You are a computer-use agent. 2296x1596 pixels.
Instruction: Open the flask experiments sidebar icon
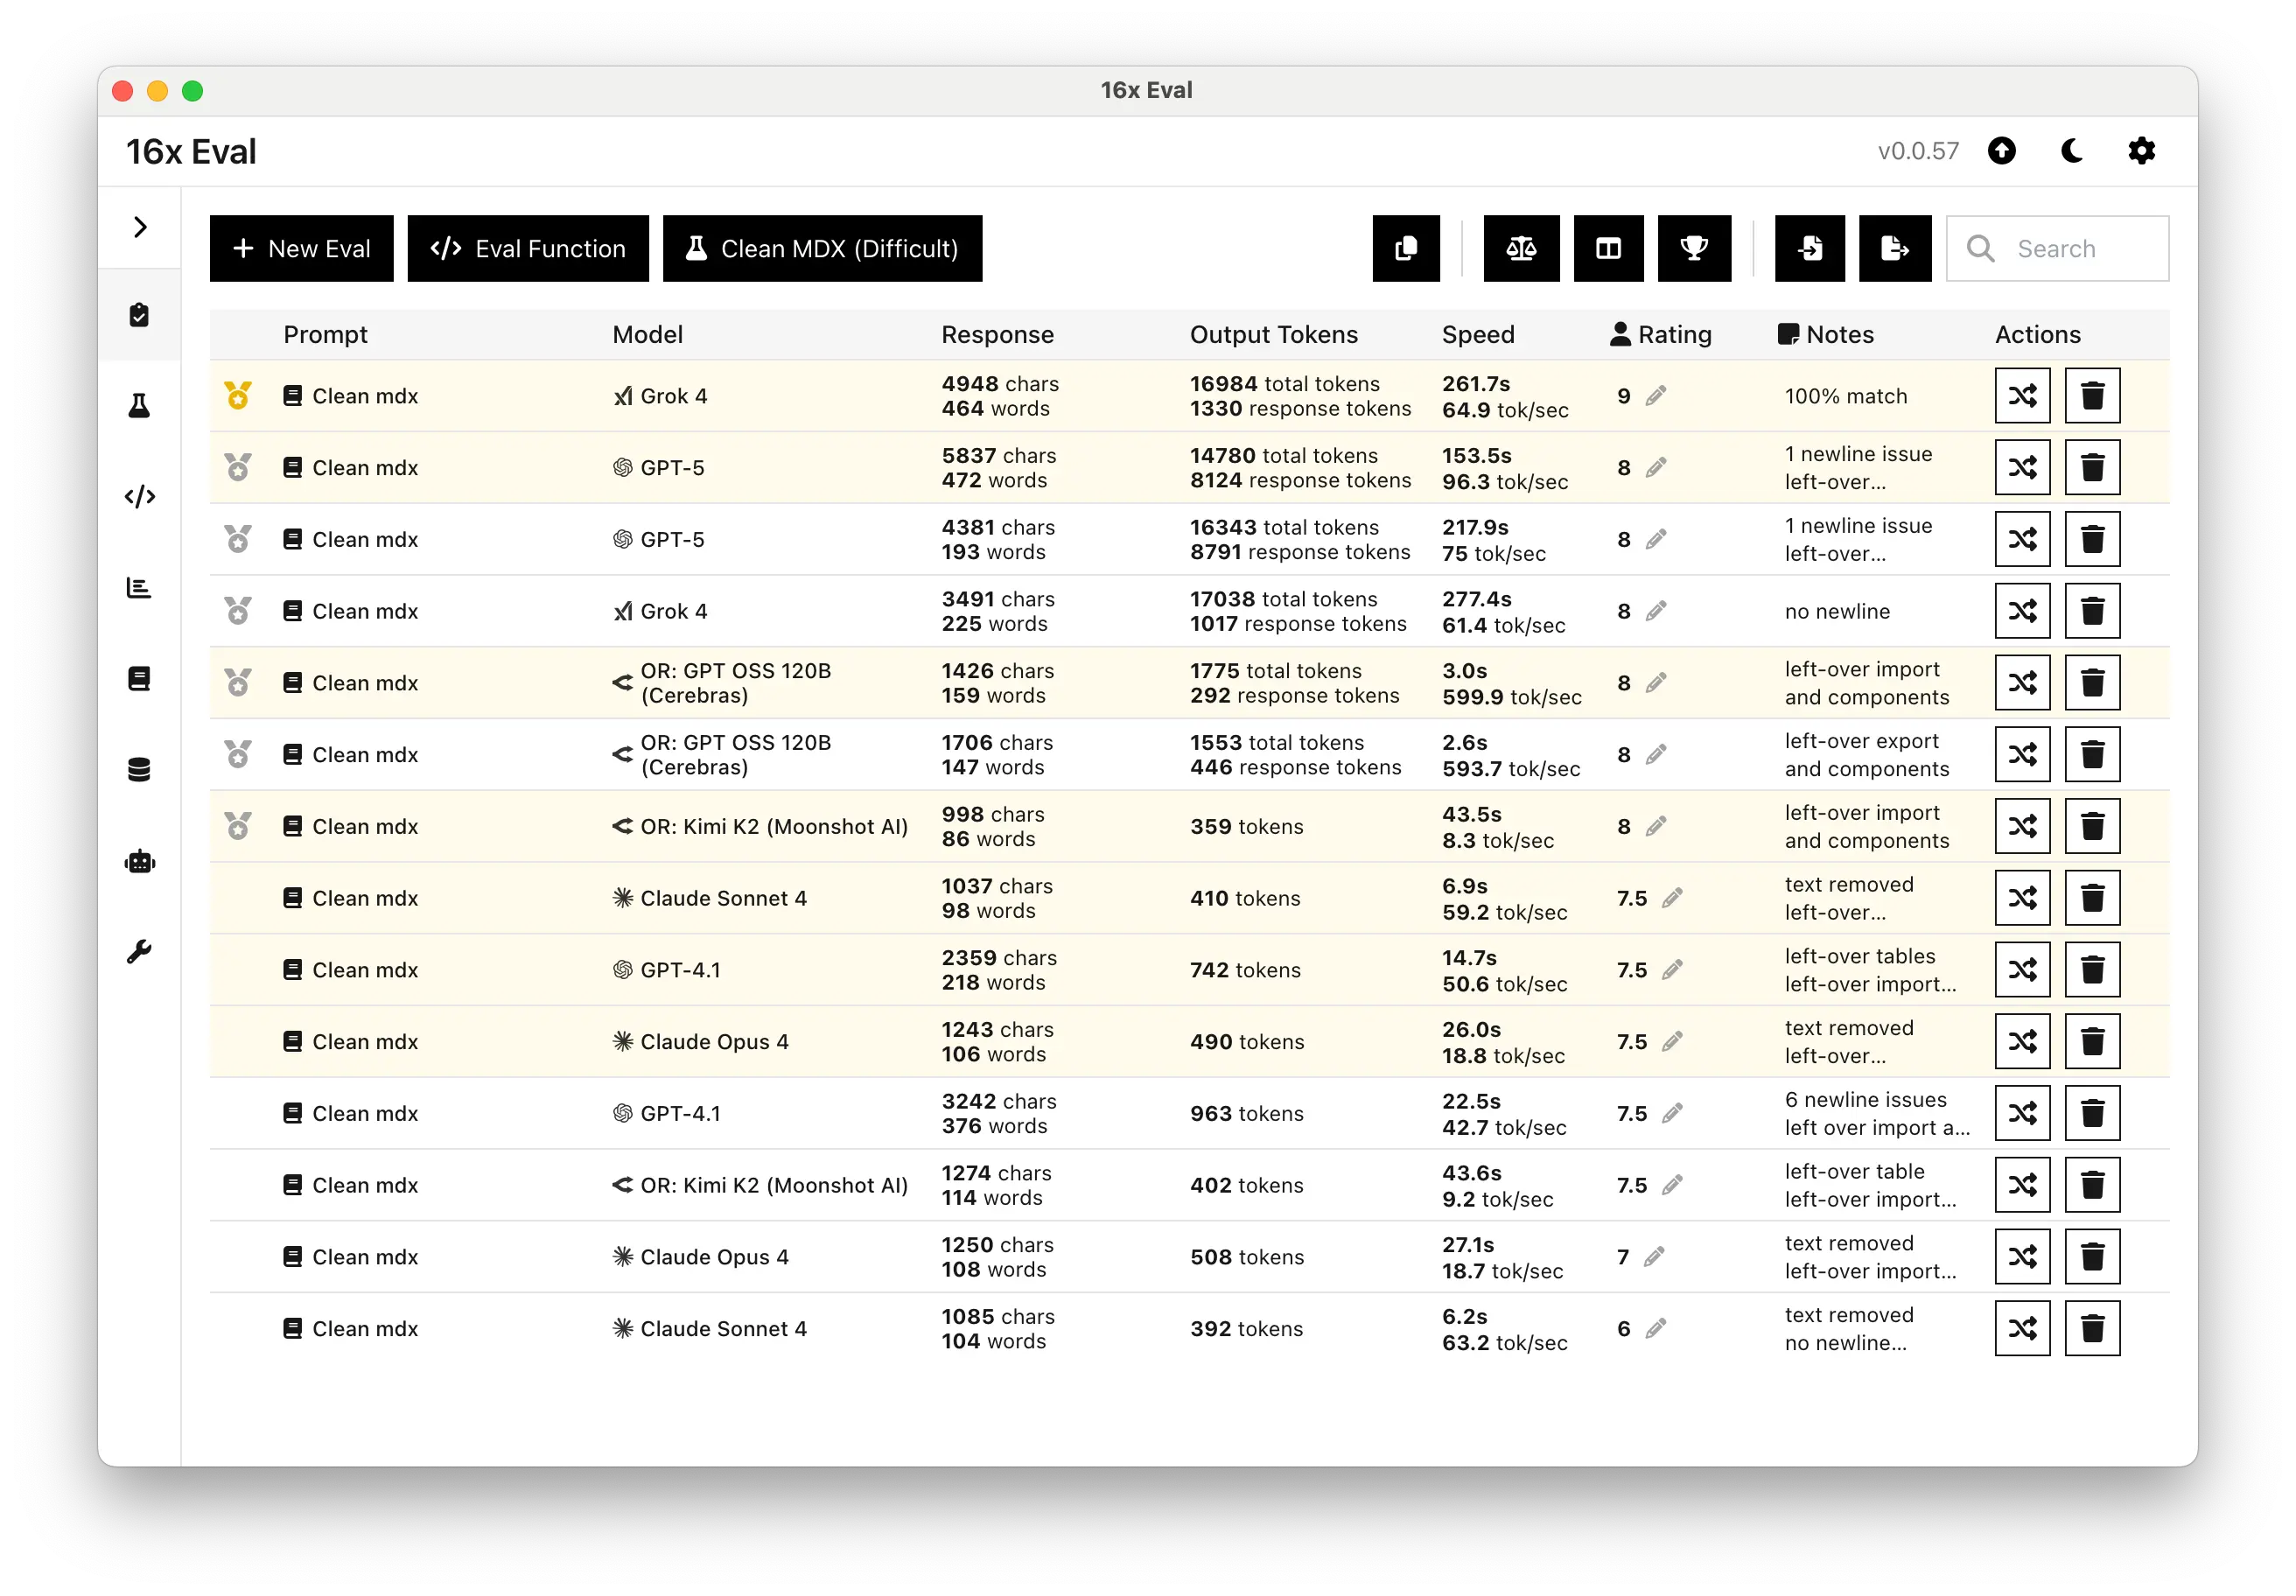139,405
